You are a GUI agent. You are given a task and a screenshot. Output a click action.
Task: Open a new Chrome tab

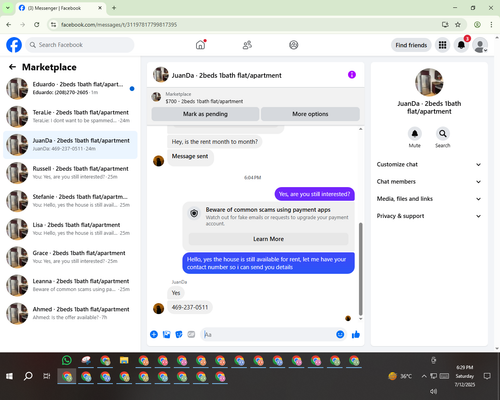(114, 8)
